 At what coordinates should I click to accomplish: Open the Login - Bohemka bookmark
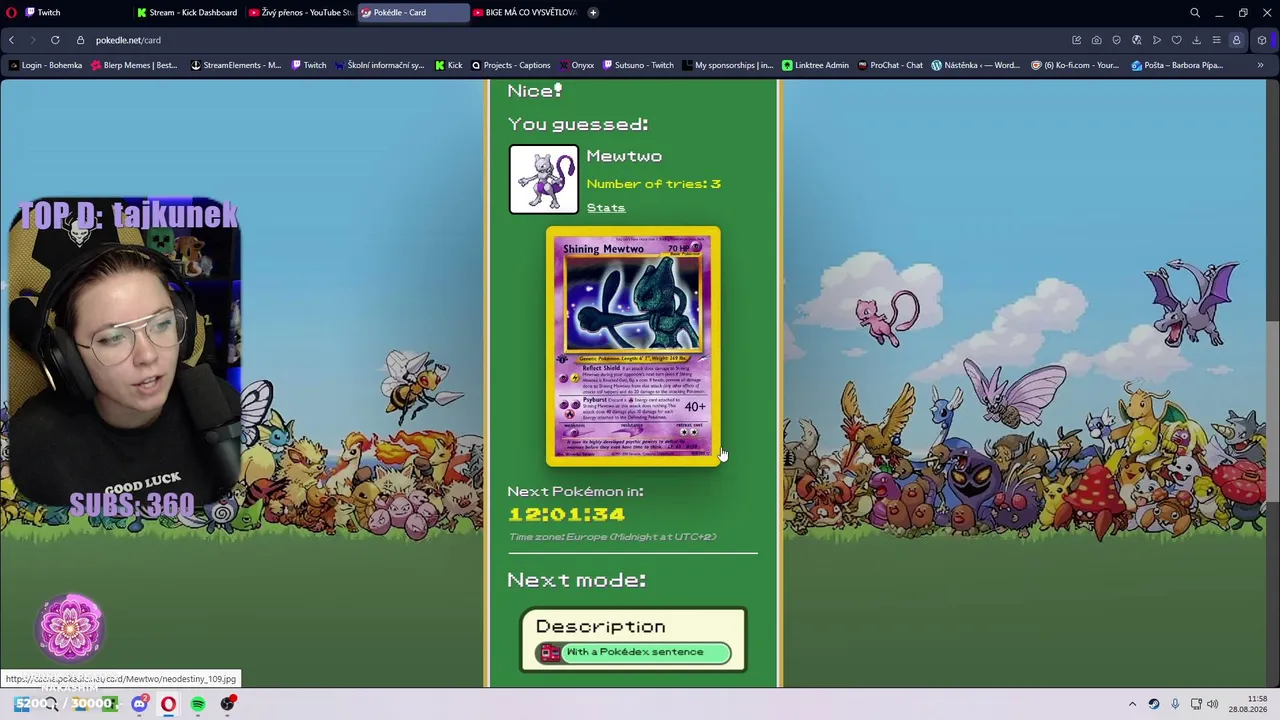46,65
